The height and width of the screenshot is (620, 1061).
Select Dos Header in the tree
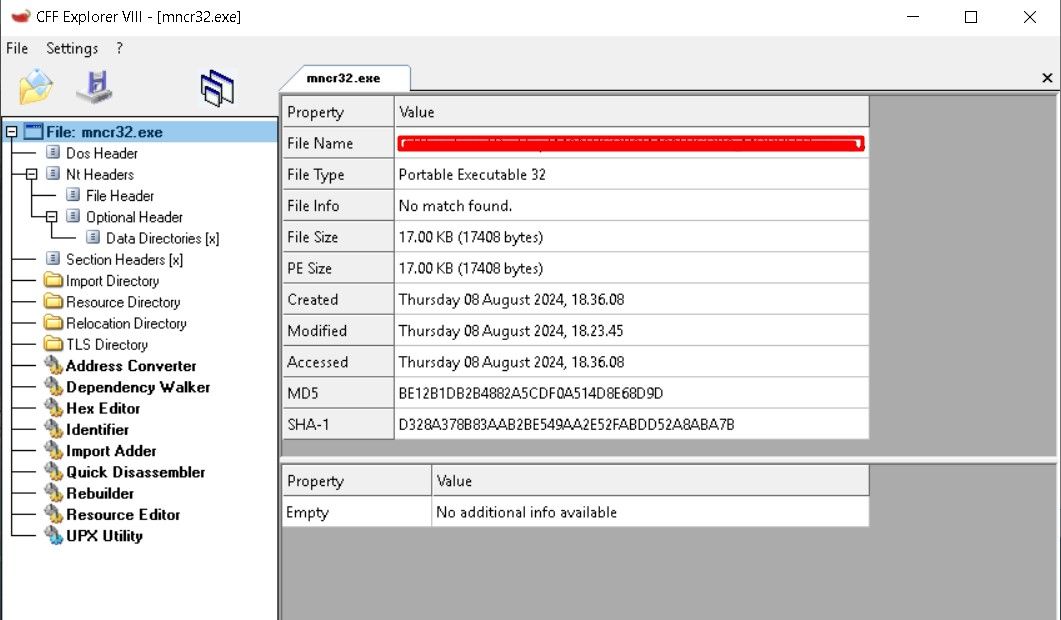pos(101,154)
